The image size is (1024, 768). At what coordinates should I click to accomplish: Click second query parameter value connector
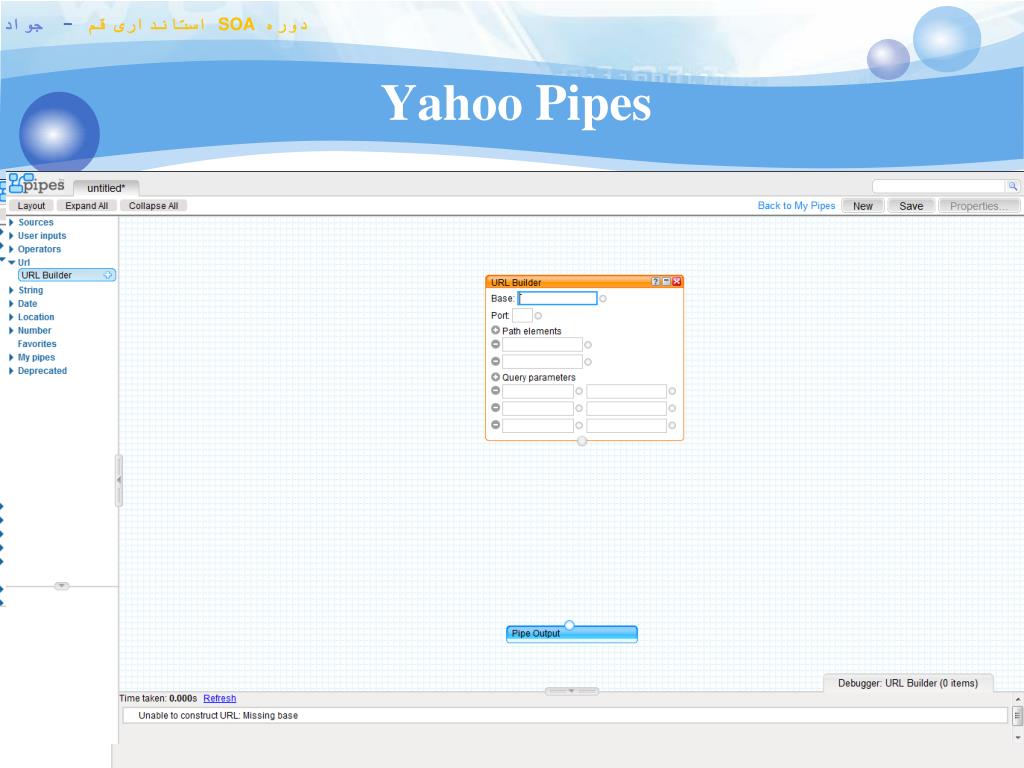click(x=672, y=408)
